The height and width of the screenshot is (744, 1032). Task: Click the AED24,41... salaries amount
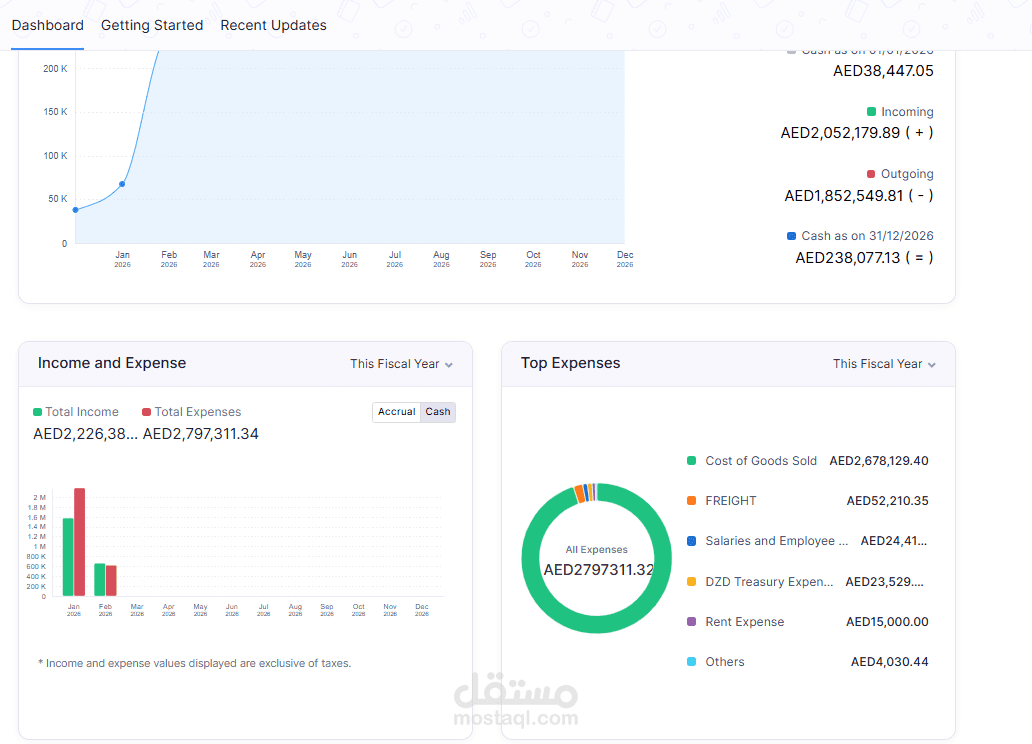click(x=894, y=541)
